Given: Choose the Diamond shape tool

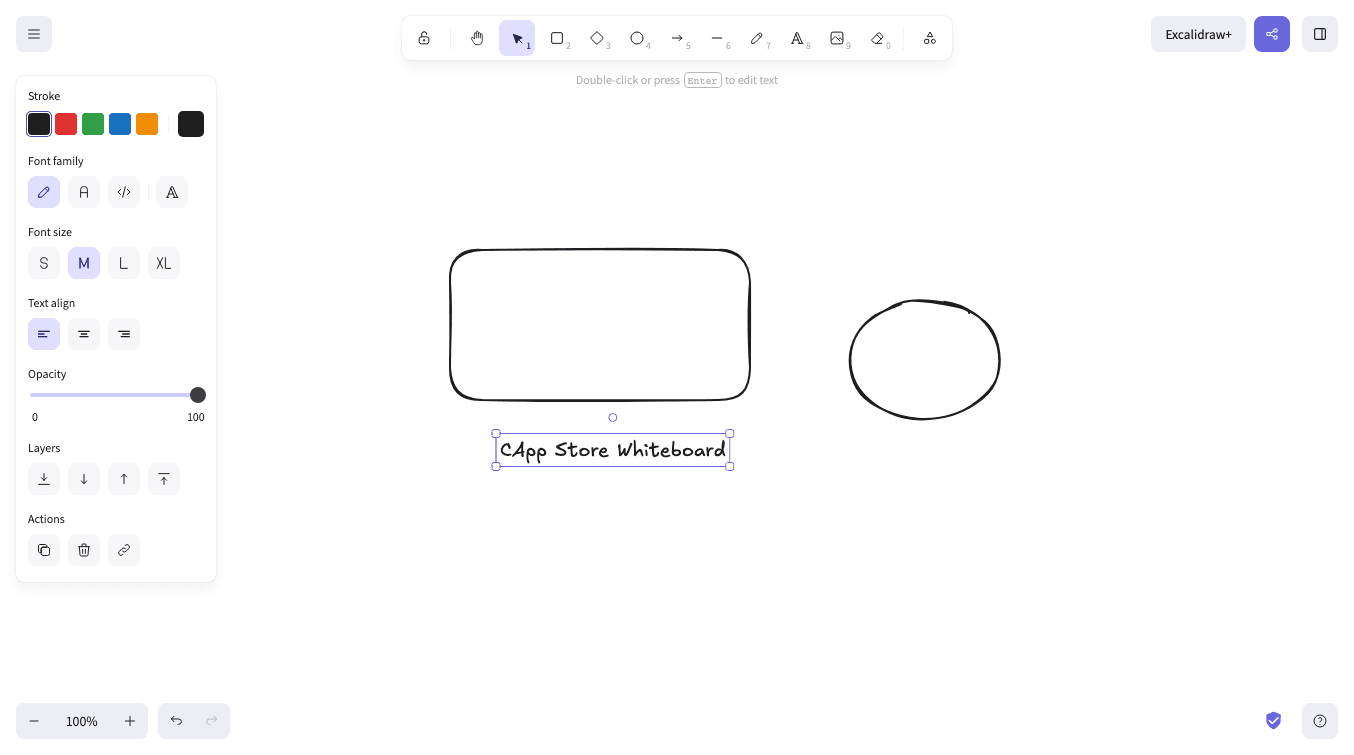Looking at the screenshot, I should point(597,38).
